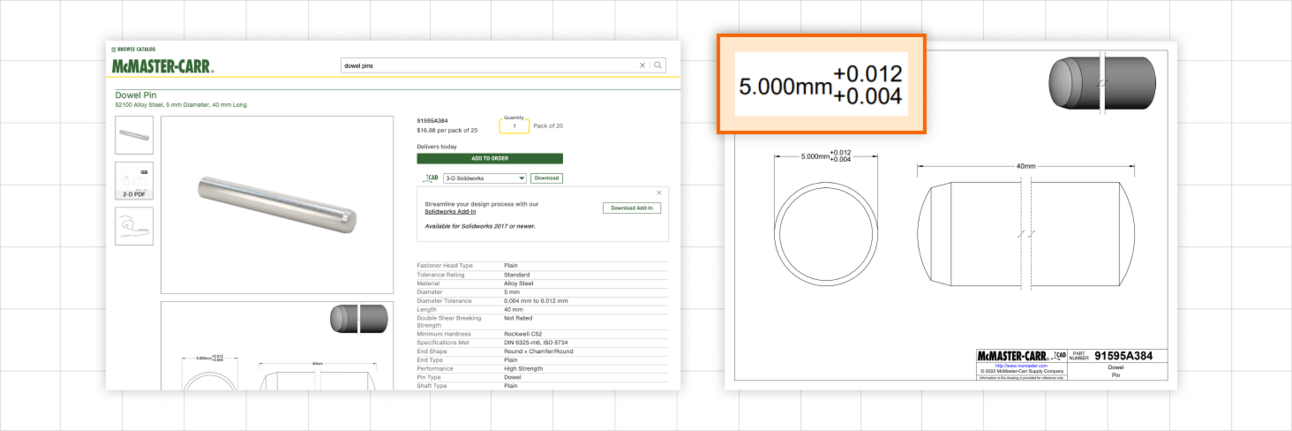Image resolution: width=1292 pixels, height=431 pixels.
Task: Click the search magnifier icon
Action: coord(658,65)
